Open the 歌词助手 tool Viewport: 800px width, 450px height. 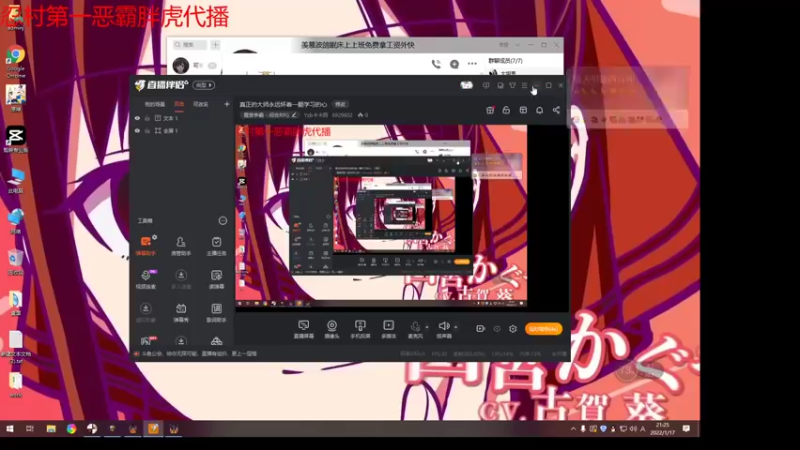[216, 312]
